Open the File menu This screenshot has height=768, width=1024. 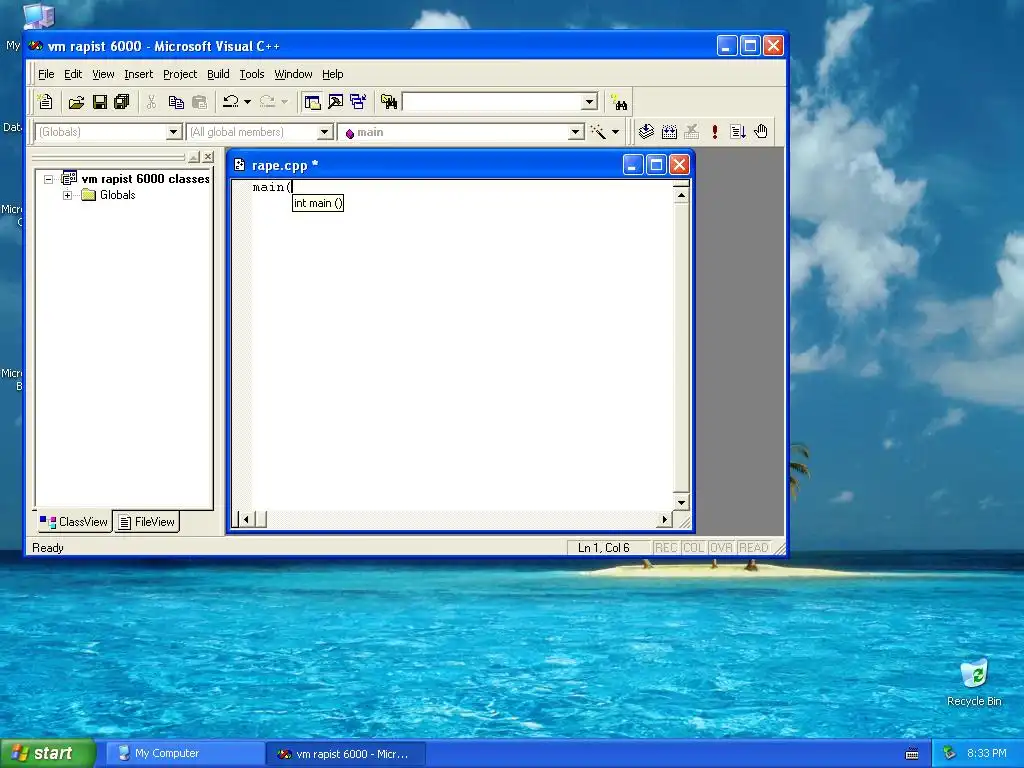click(46, 74)
